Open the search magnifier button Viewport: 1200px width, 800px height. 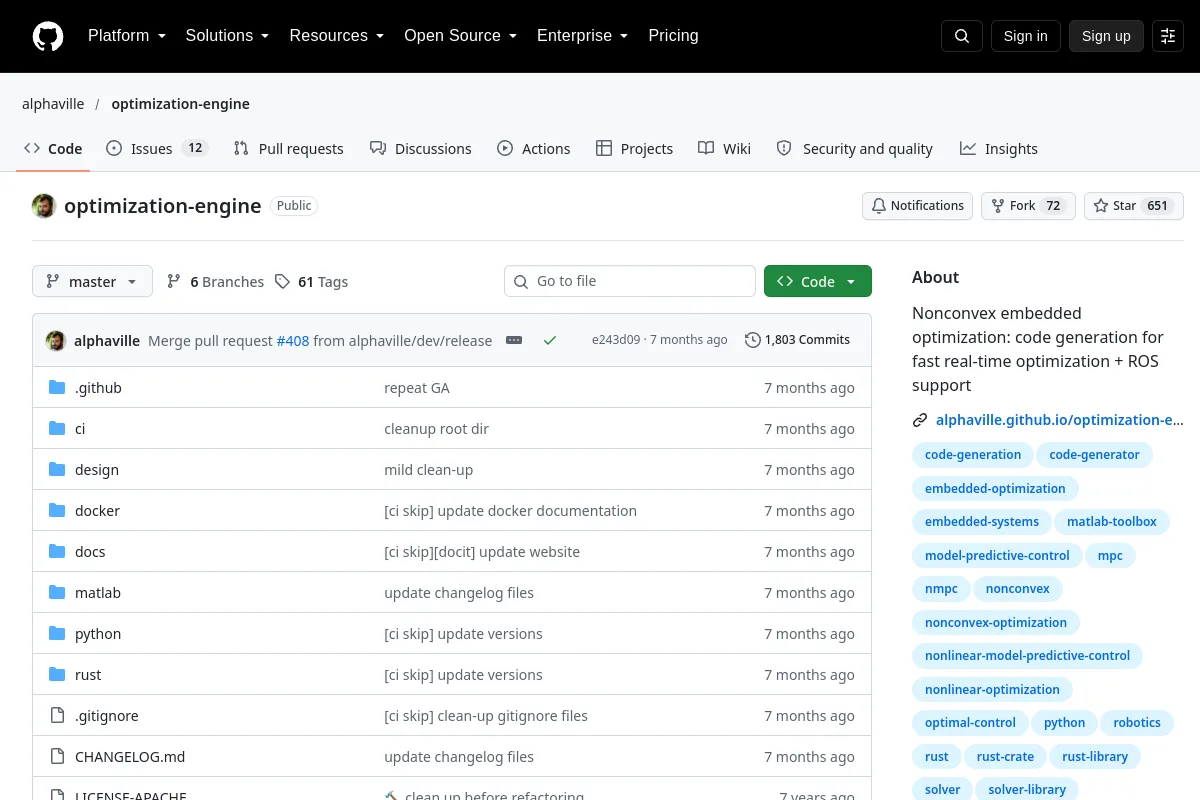click(962, 36)
